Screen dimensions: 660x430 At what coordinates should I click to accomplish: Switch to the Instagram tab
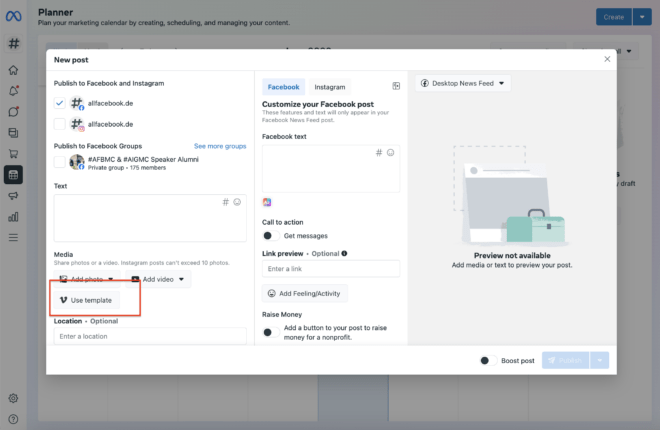pos(330,87)
